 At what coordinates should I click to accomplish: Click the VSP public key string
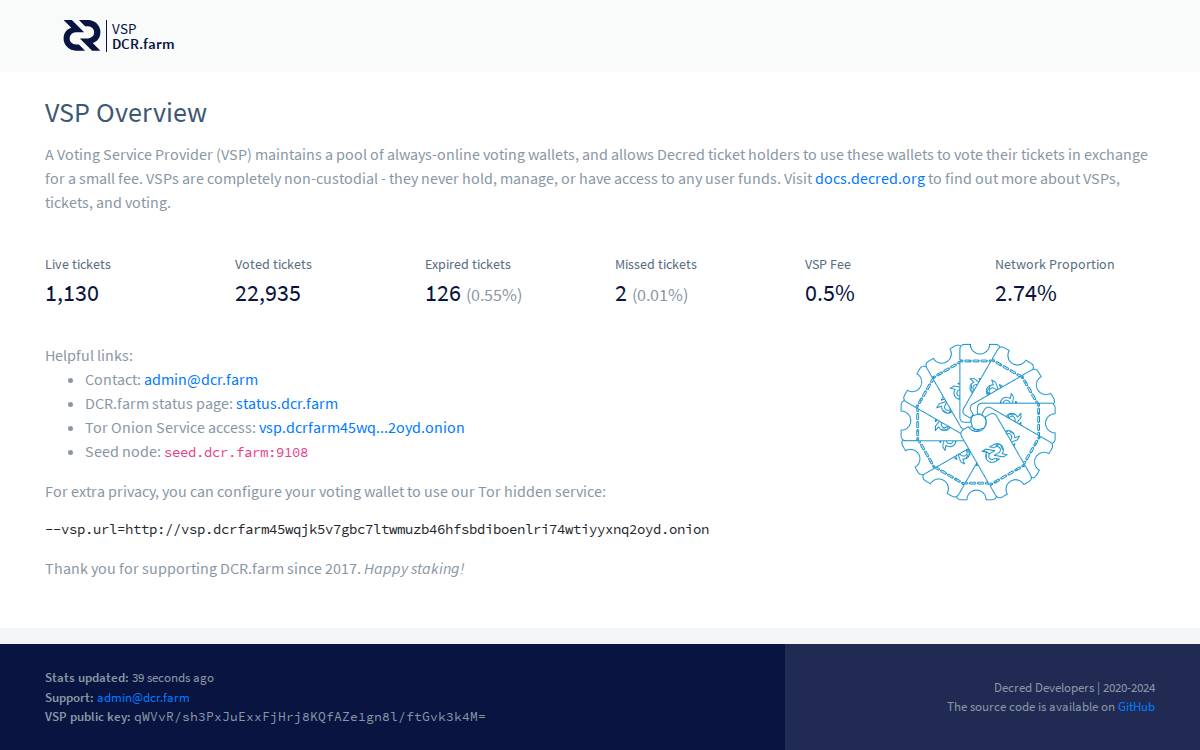pos(310,717)
